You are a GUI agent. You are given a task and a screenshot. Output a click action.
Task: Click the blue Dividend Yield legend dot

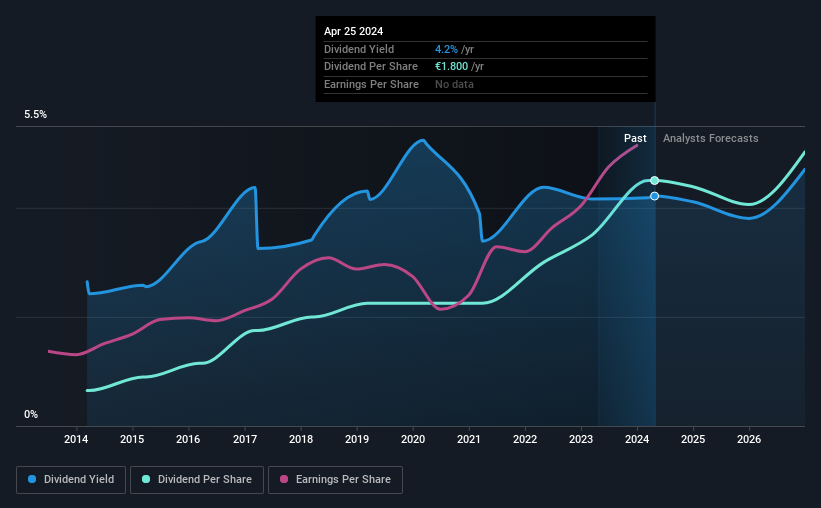point(32,479)
